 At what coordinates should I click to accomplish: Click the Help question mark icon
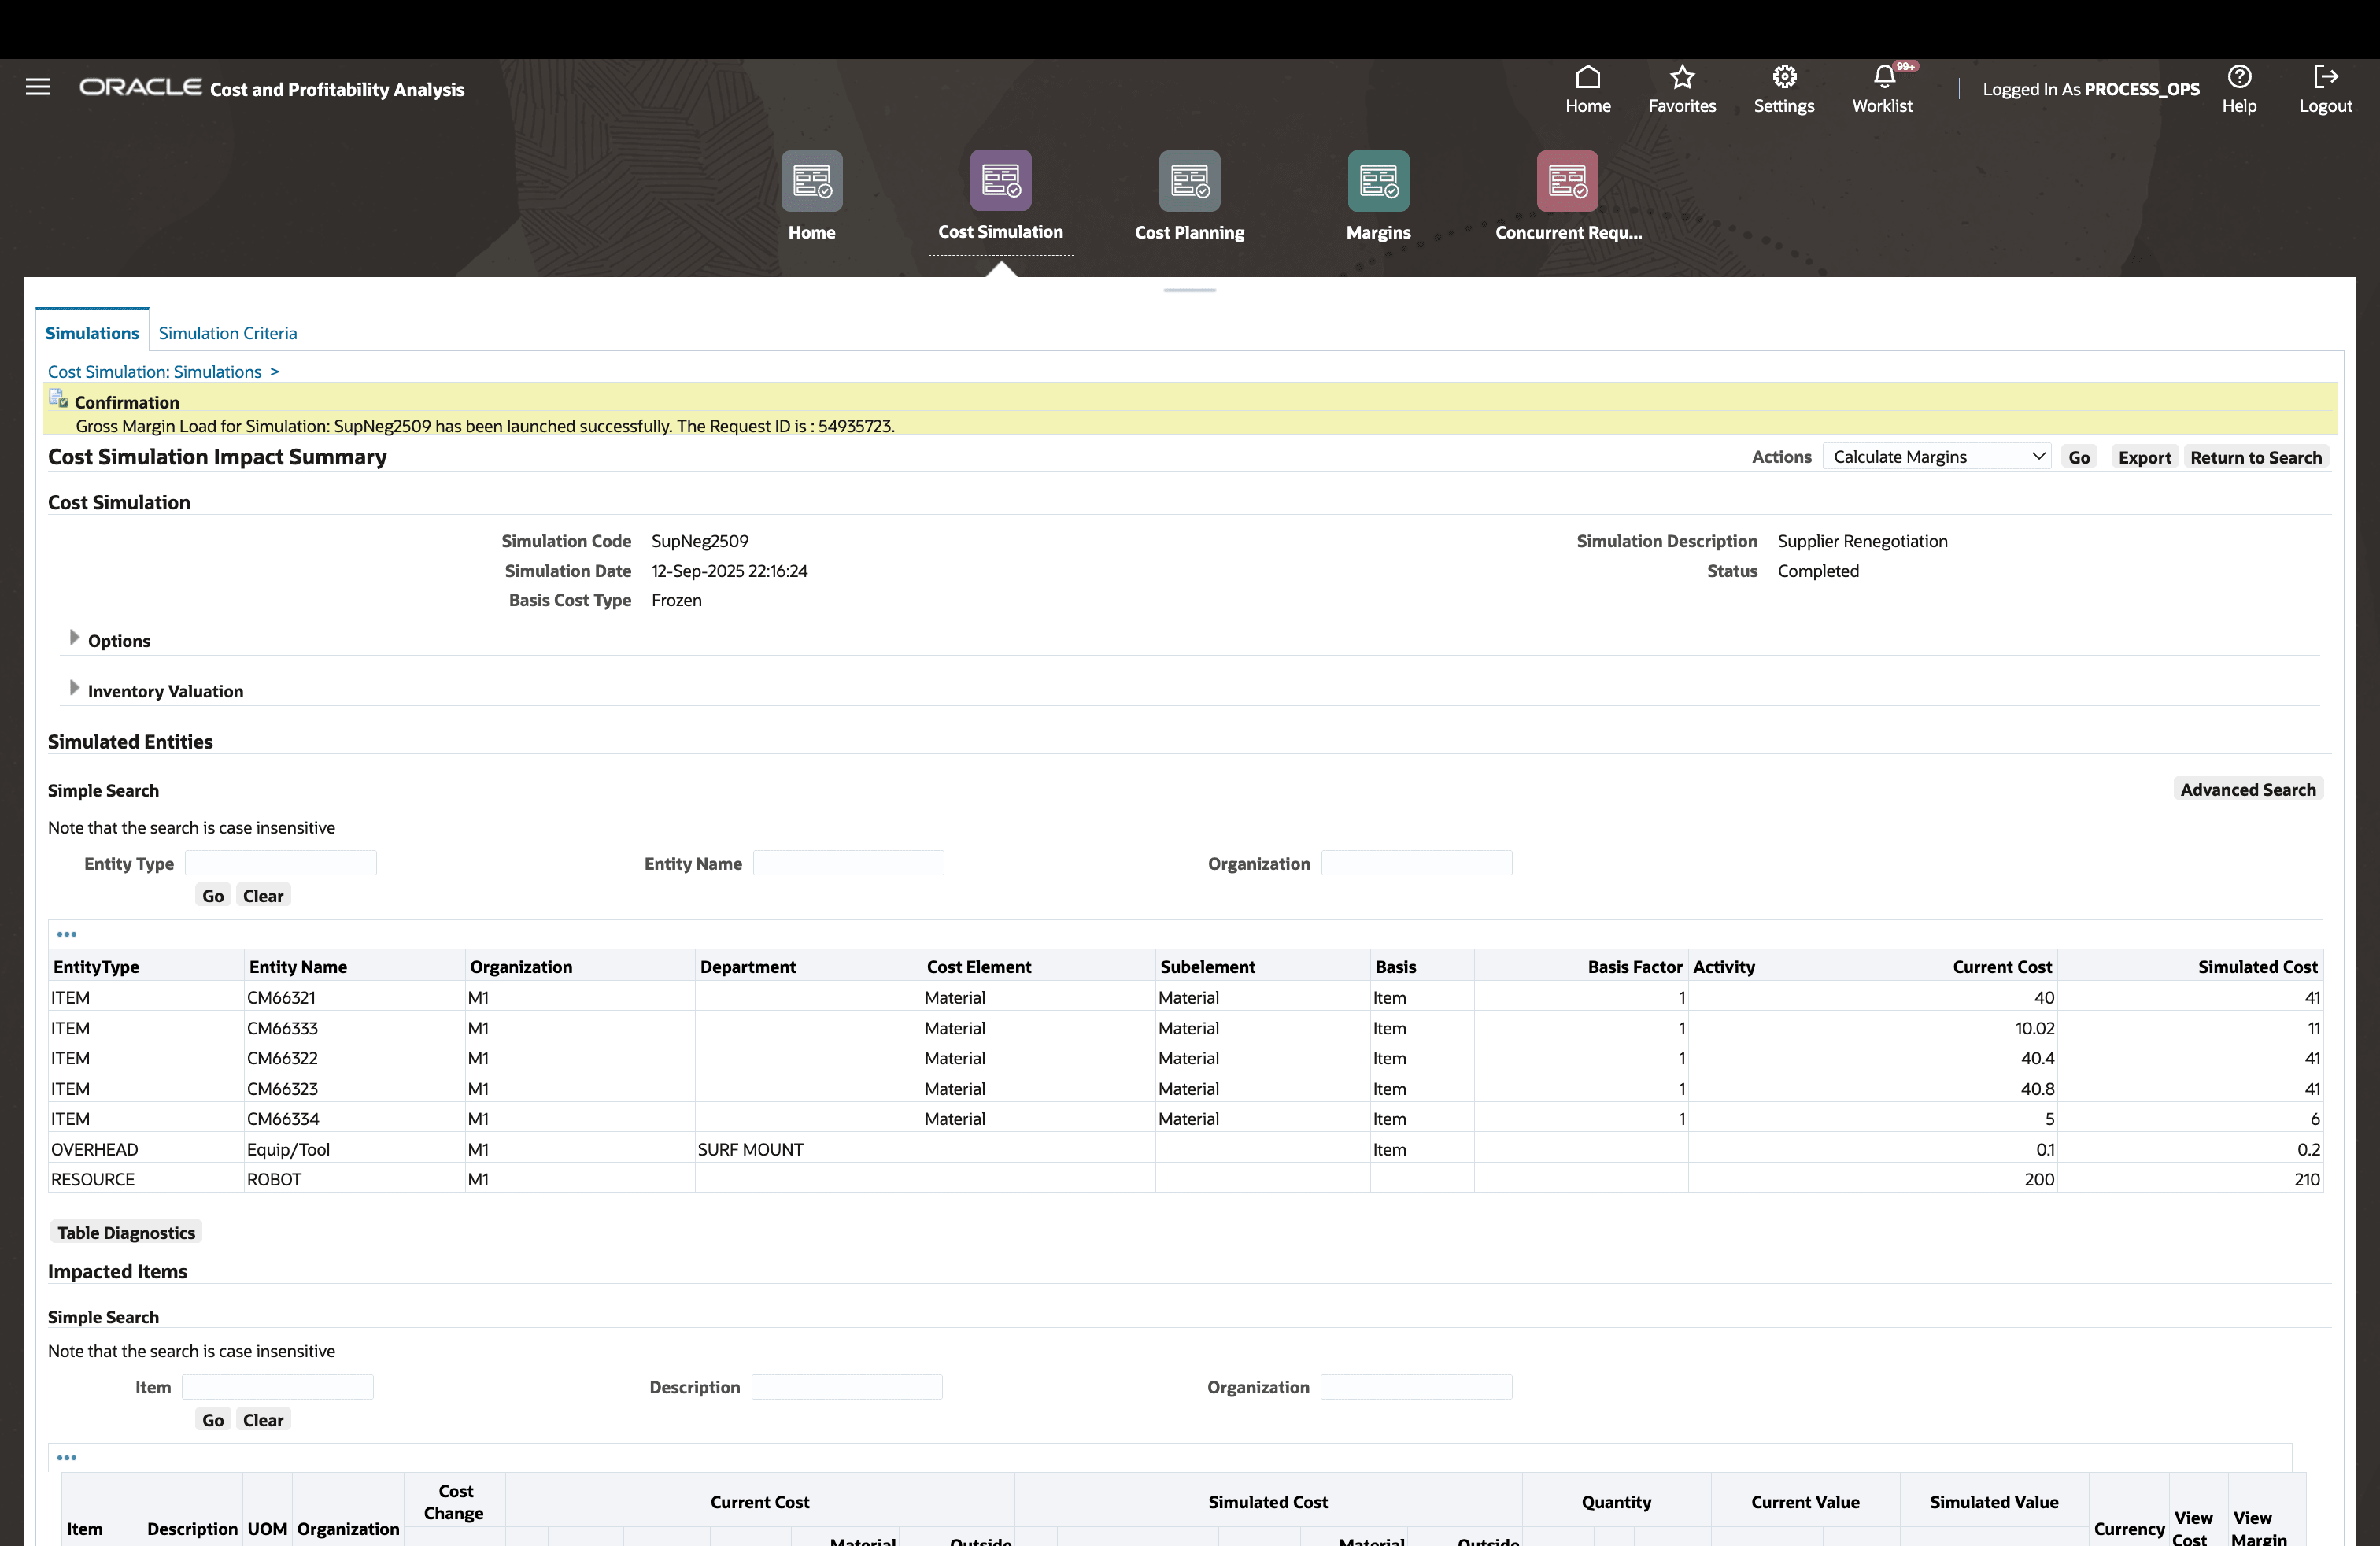pos(2238,78)
